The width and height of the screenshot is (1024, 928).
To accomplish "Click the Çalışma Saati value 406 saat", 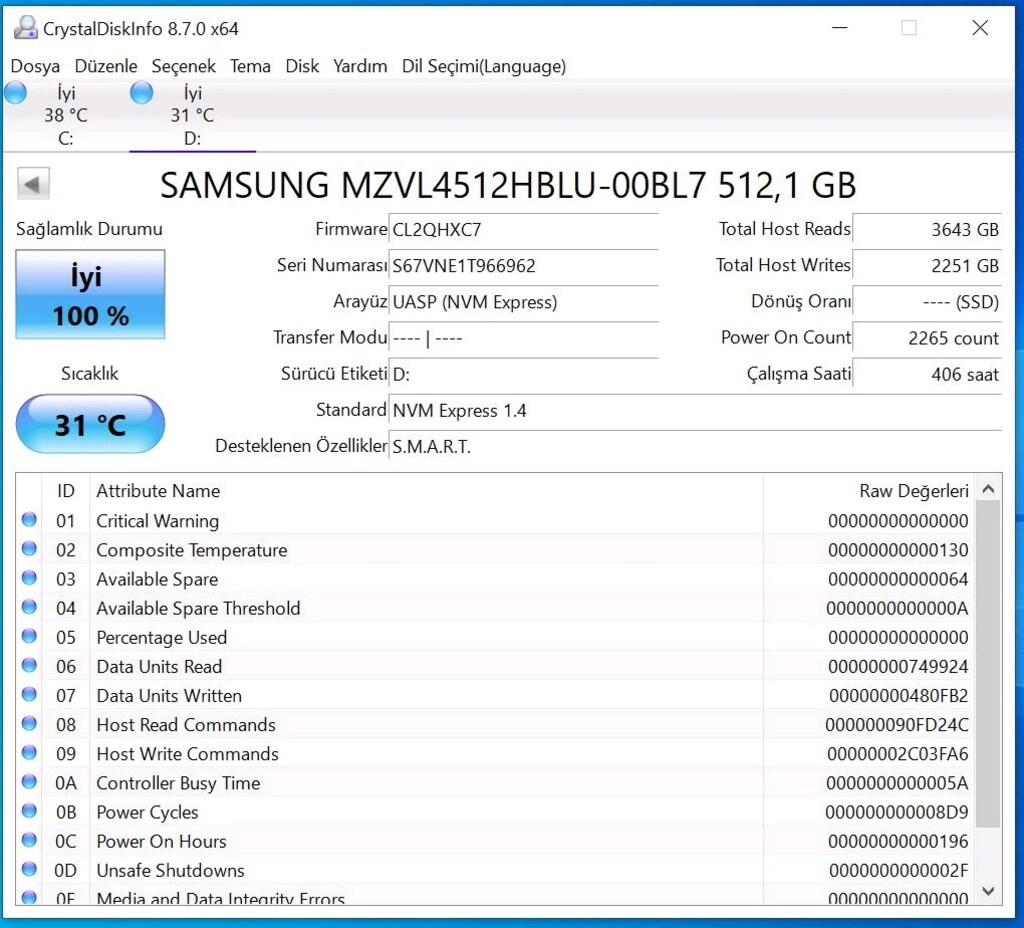I will (927, 374).
